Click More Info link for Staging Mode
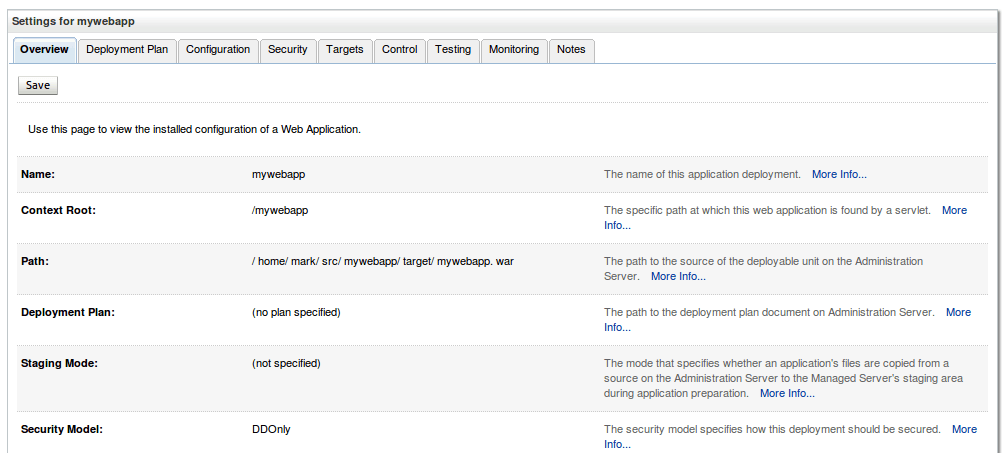 pyautogui.click(x=787, y=393)
